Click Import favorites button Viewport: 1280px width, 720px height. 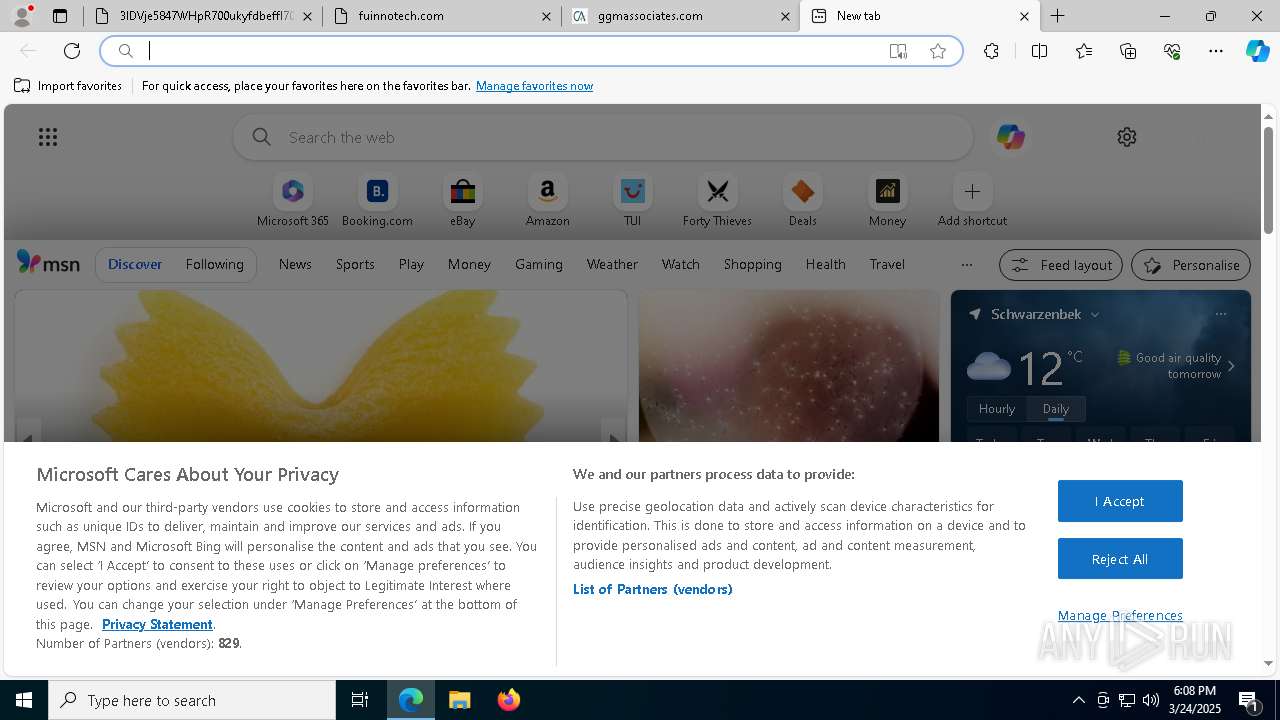(68, 86)
